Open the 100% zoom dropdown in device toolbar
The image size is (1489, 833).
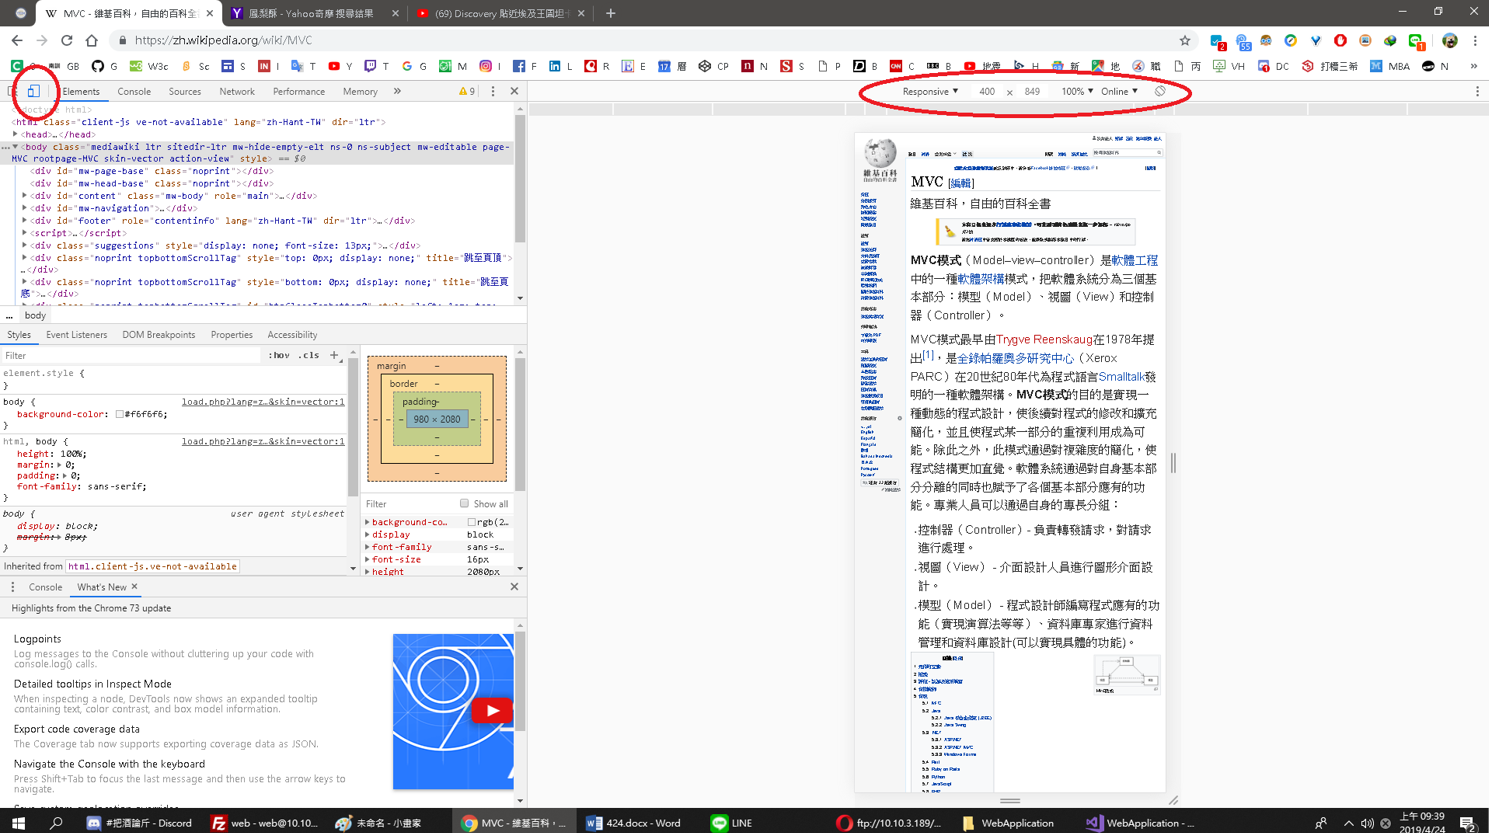pos(1077,91)
